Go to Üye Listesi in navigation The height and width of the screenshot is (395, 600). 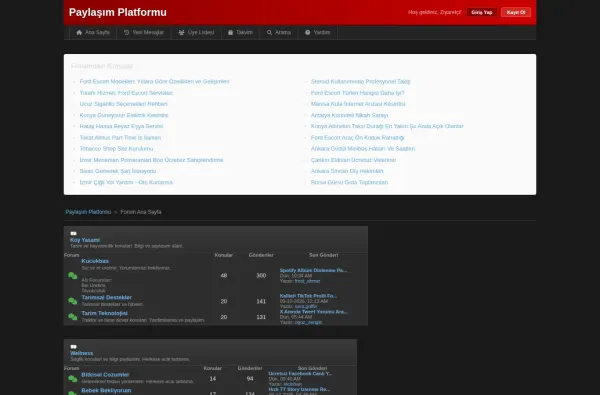(196, 33)
